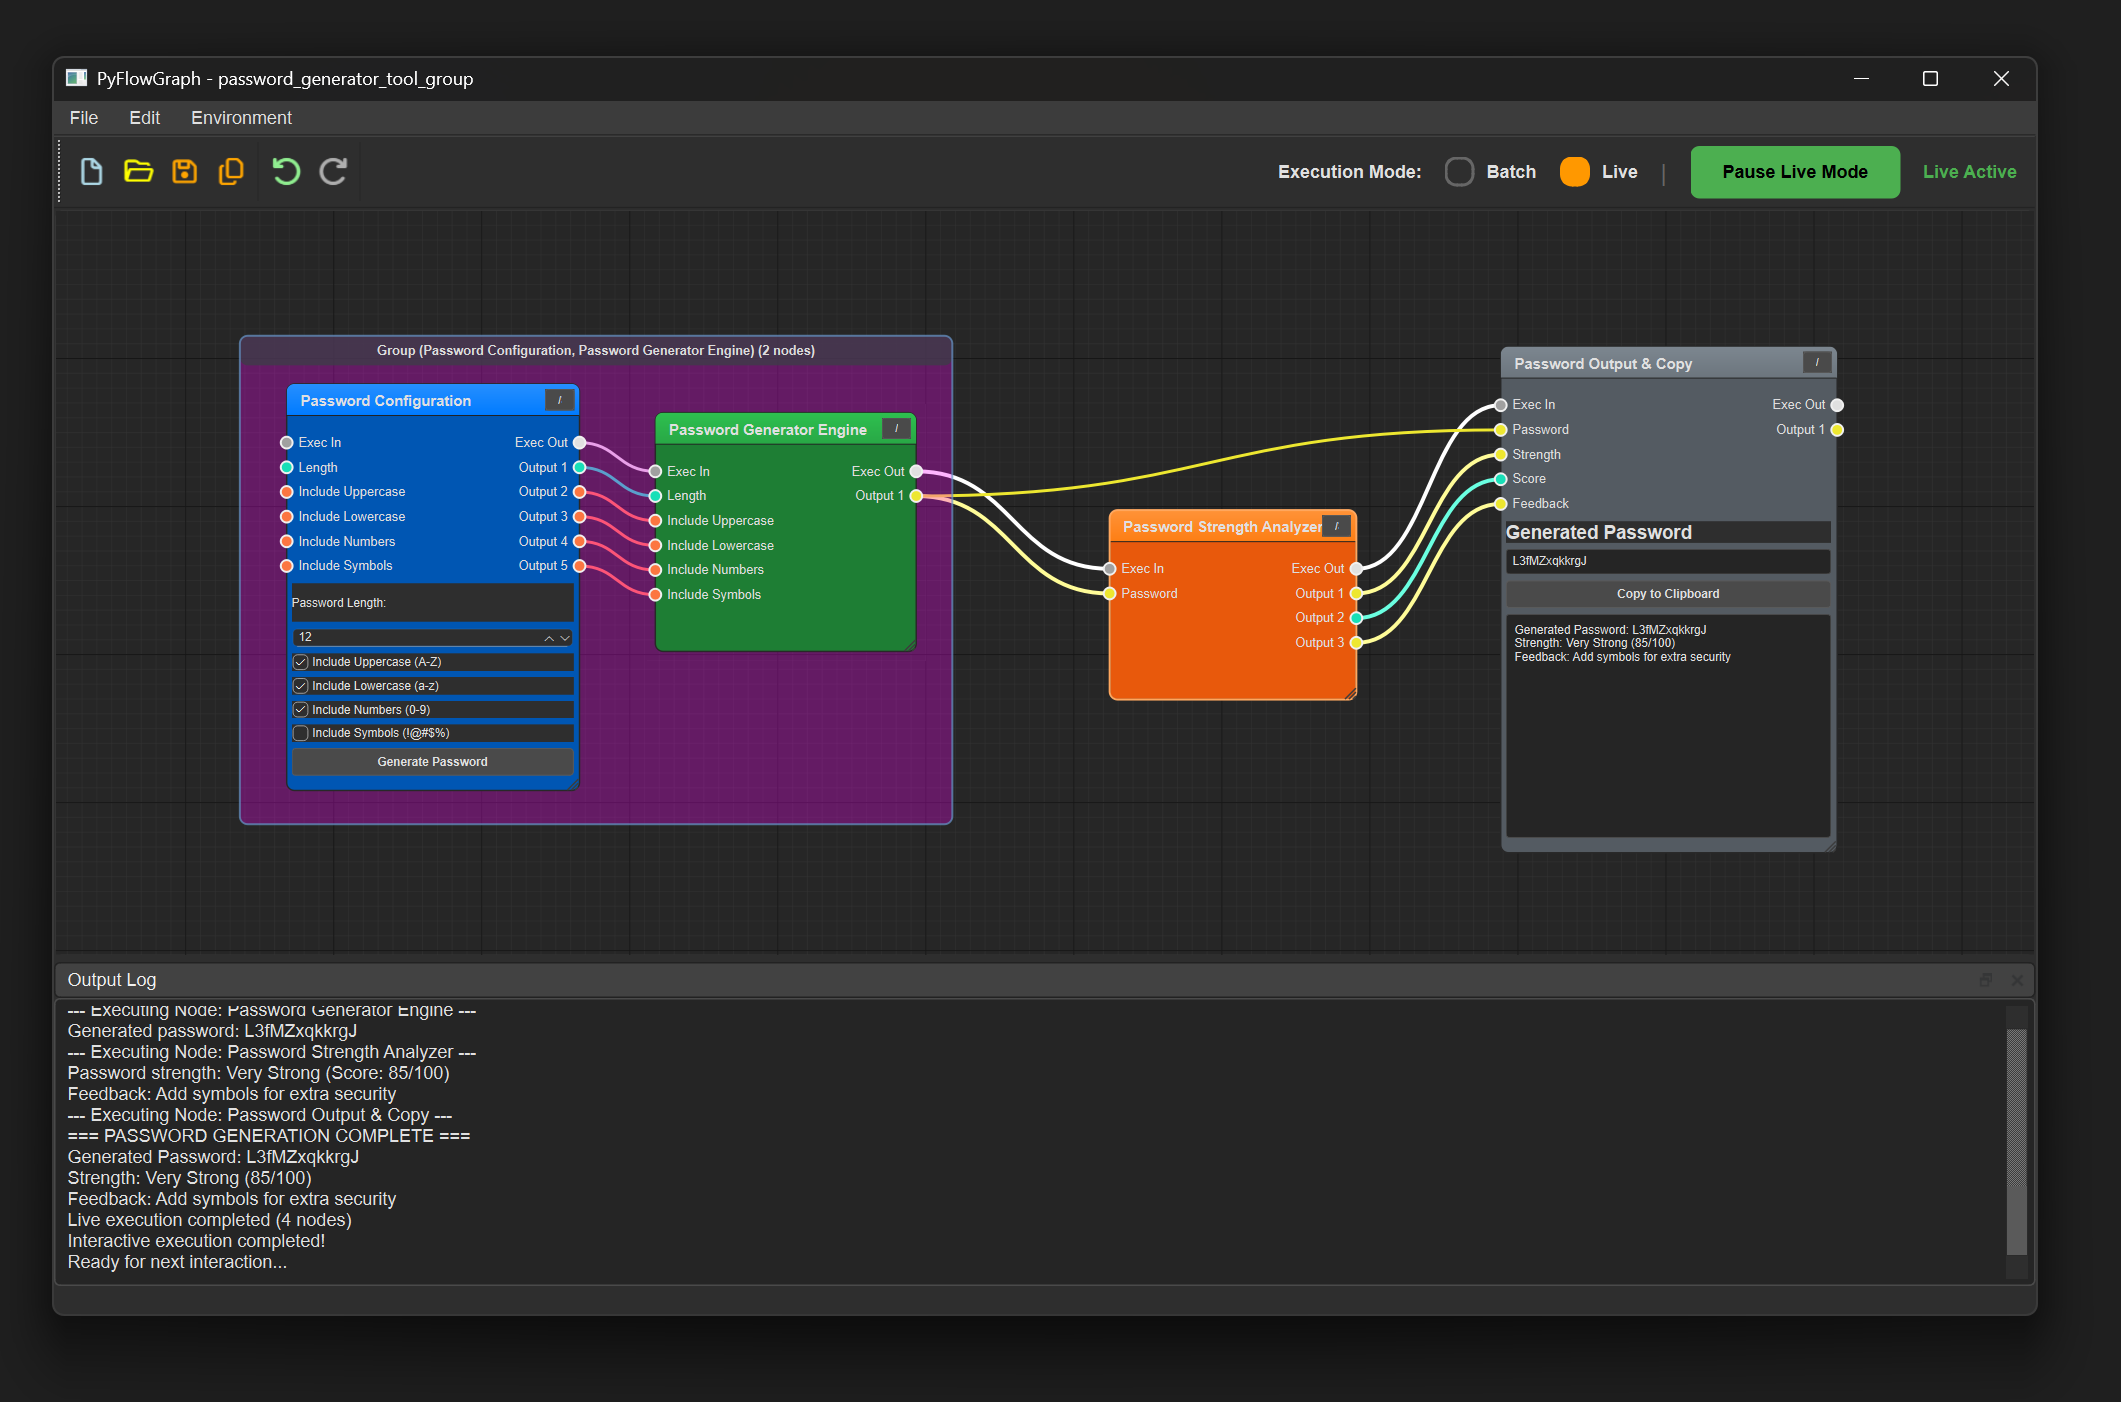
Task: Click the Open folder toolbar icon
Action: (x=138, y=172)
